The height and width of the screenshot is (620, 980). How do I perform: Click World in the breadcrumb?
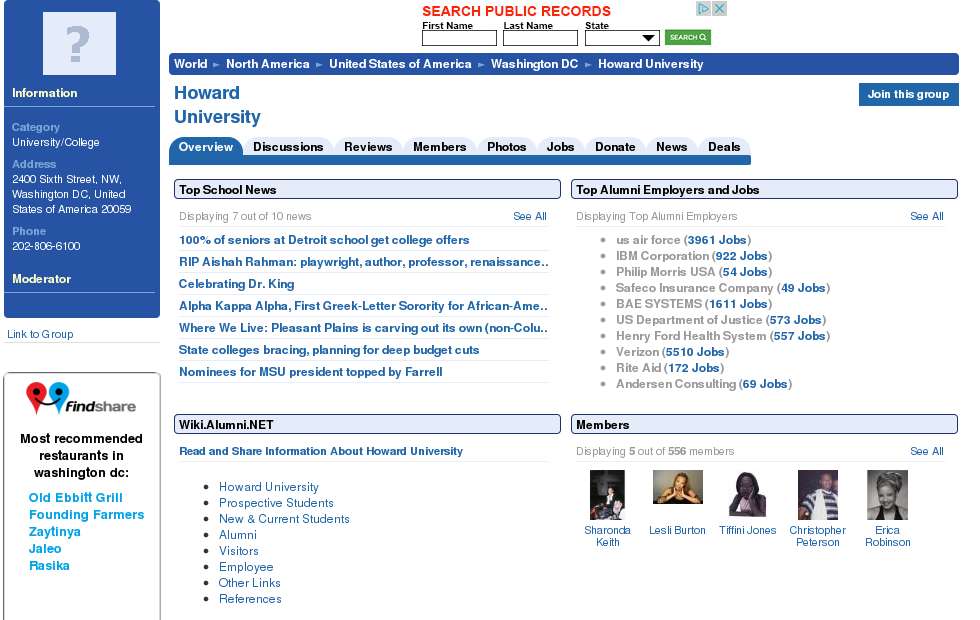[191, 64]
